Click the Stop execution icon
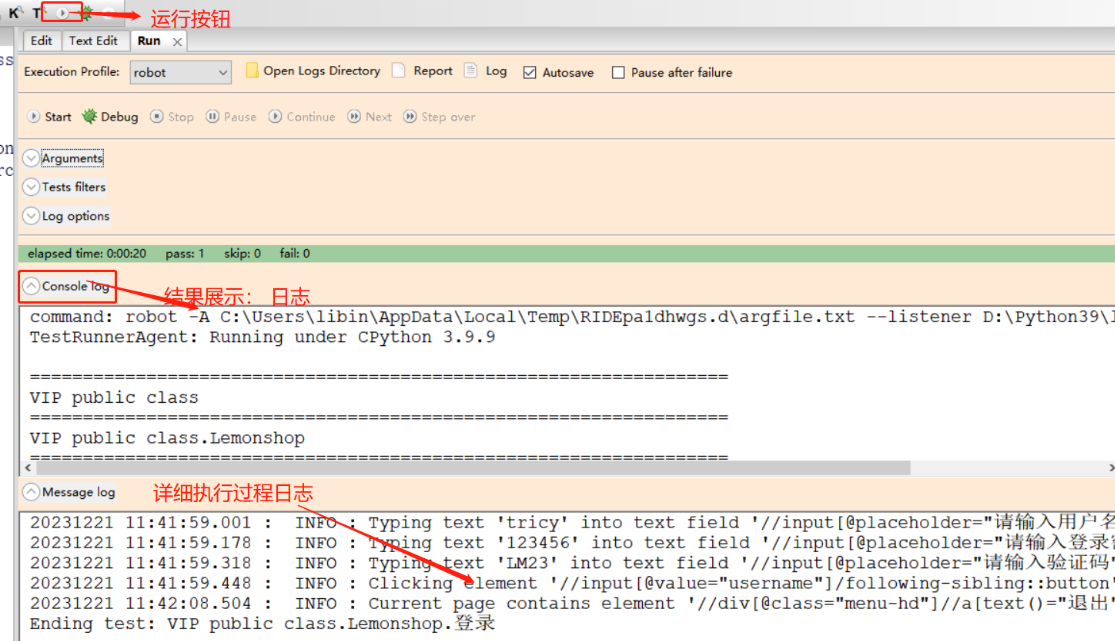1115x641 pixels. [x=157, y=117]
